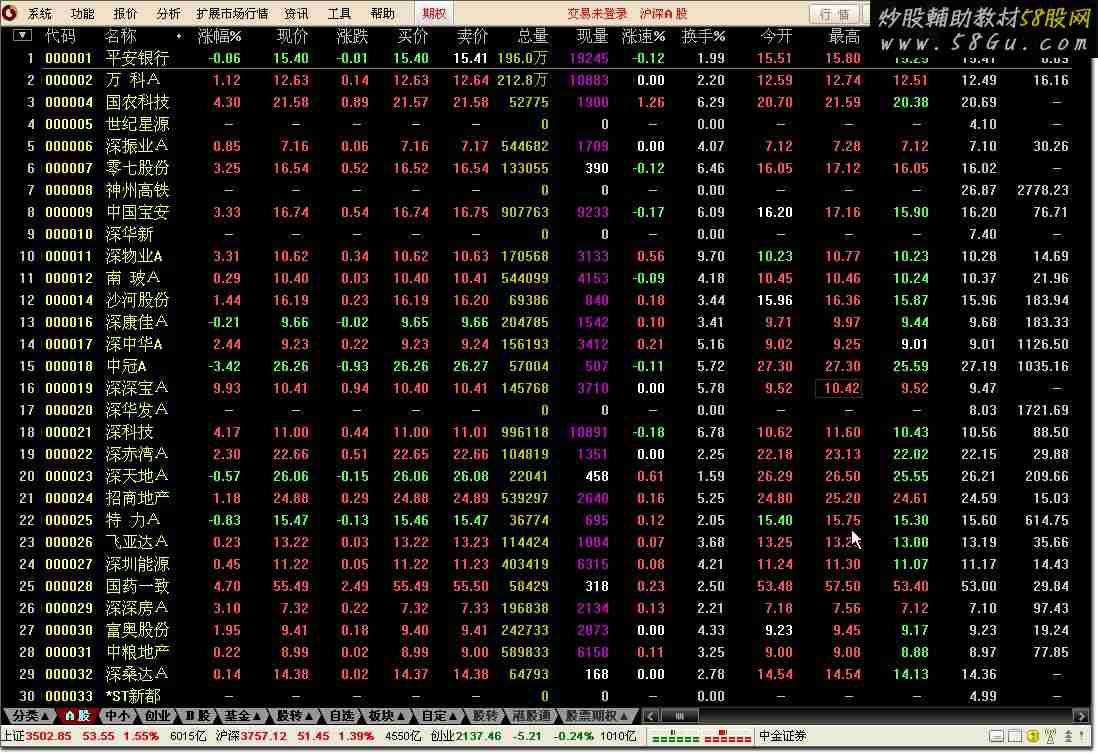Click stock name 富奥股份
This screenshot has height=754, width=1098.
137,630
